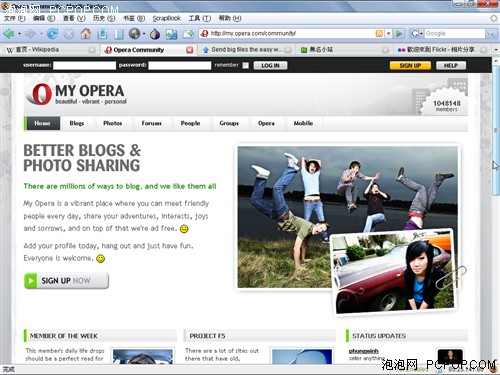The image size is (500, 375).
Task: Click the green play arrow on Sign Up Now
Action: (x=31, y=281)
